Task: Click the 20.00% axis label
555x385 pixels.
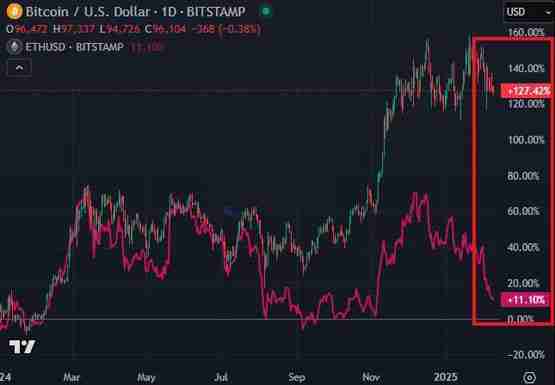Action: point(523,283)
